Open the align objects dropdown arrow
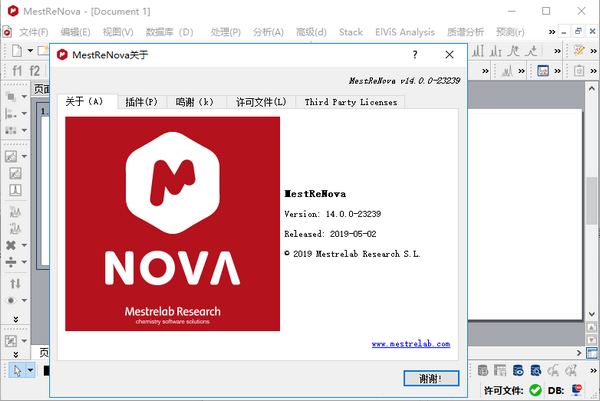 click(24, 113)
